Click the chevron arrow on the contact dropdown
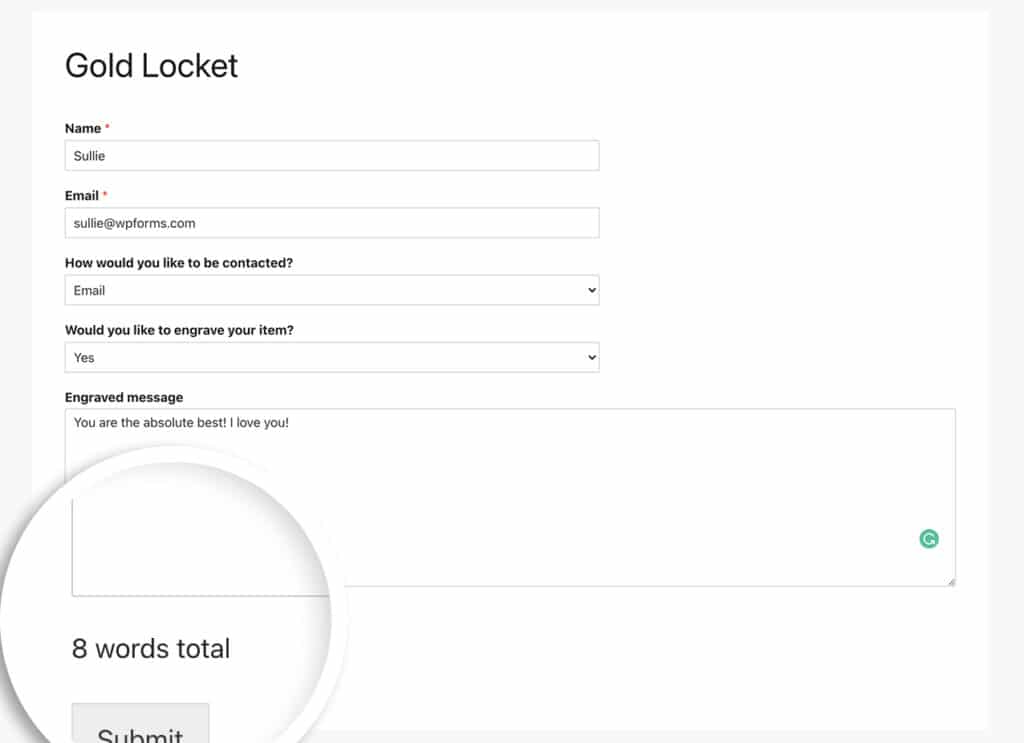The image size is (1024, 743). [592, 290]
